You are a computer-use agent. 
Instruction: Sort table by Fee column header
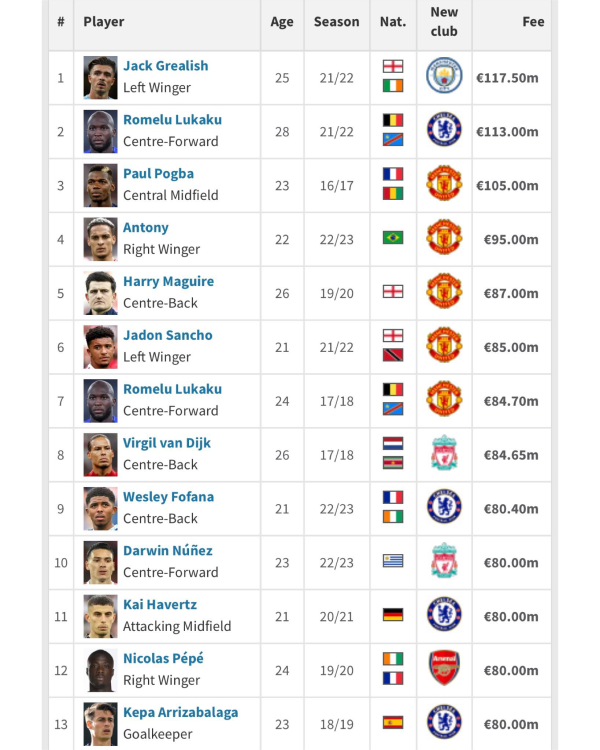[533, 22]
